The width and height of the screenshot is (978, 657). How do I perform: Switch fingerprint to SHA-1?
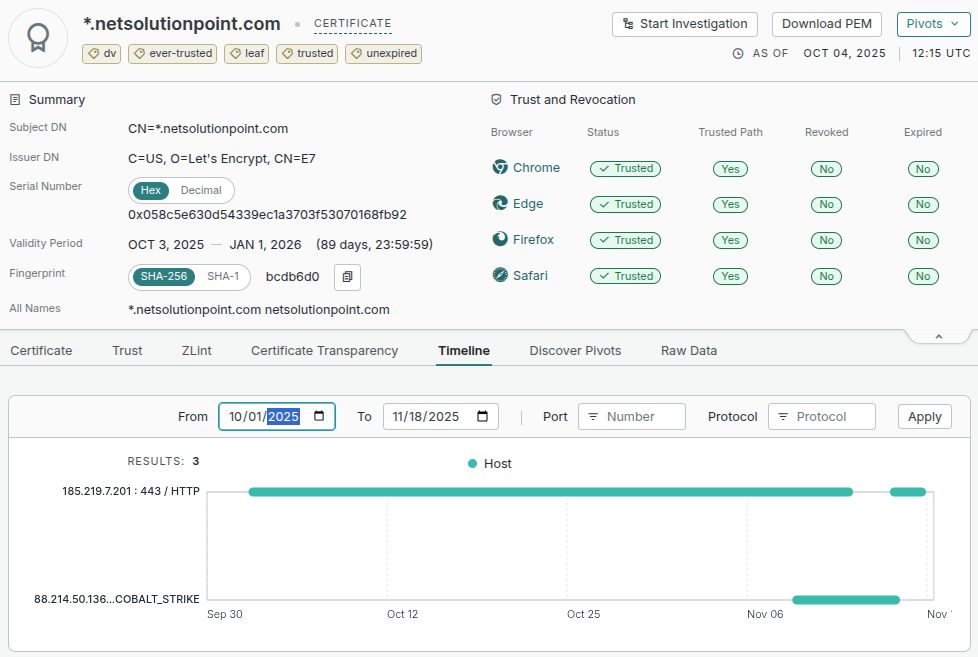(223, 277)
